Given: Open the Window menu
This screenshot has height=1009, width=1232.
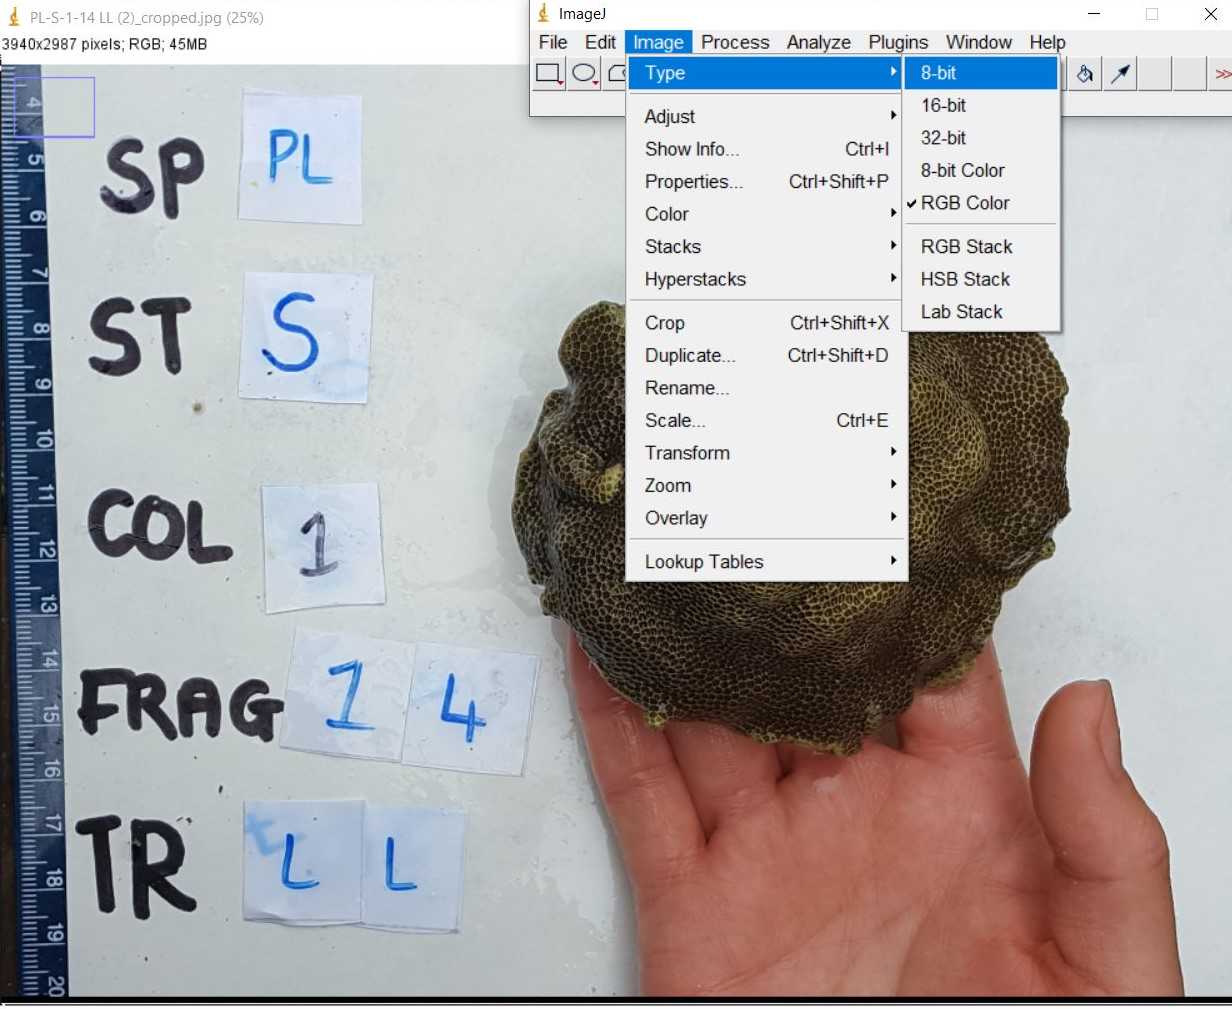Looking at the screenshot, I should [x=979, y=42].
